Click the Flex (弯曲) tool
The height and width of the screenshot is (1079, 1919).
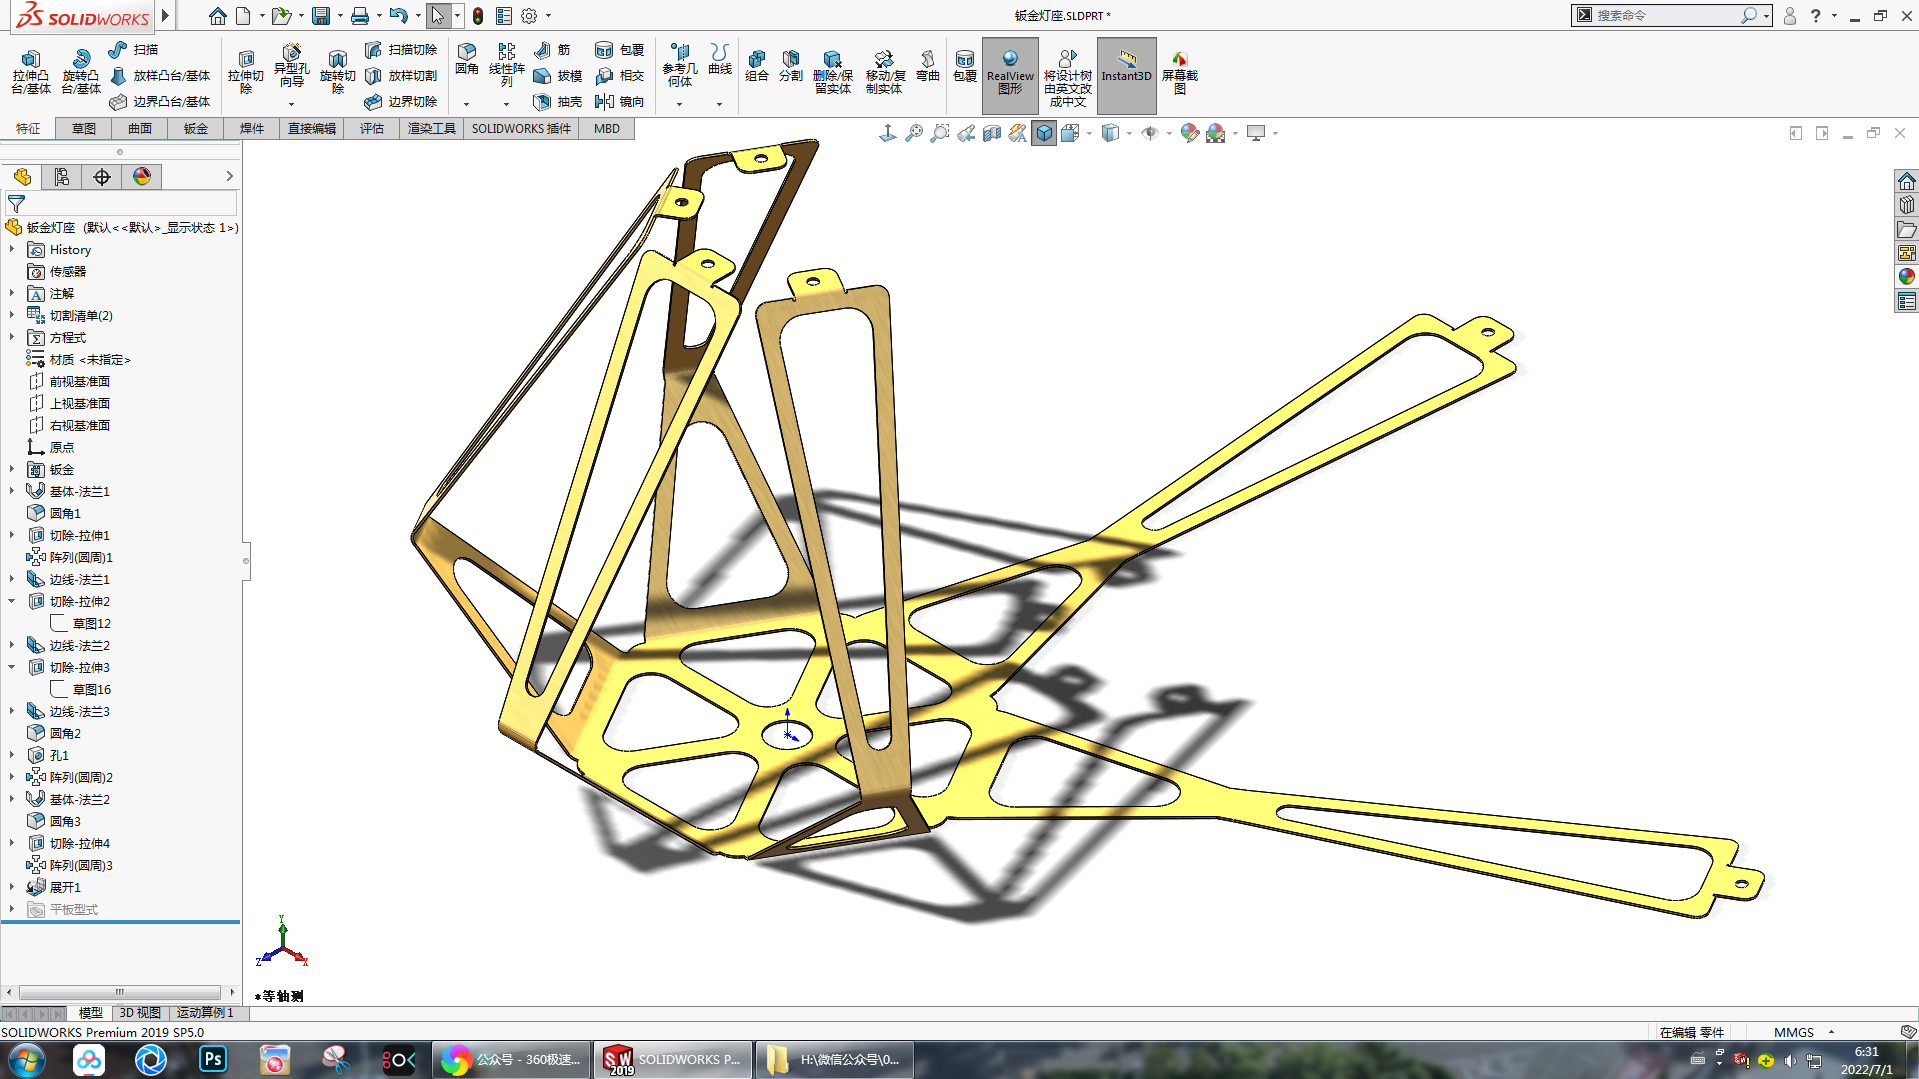928,65
